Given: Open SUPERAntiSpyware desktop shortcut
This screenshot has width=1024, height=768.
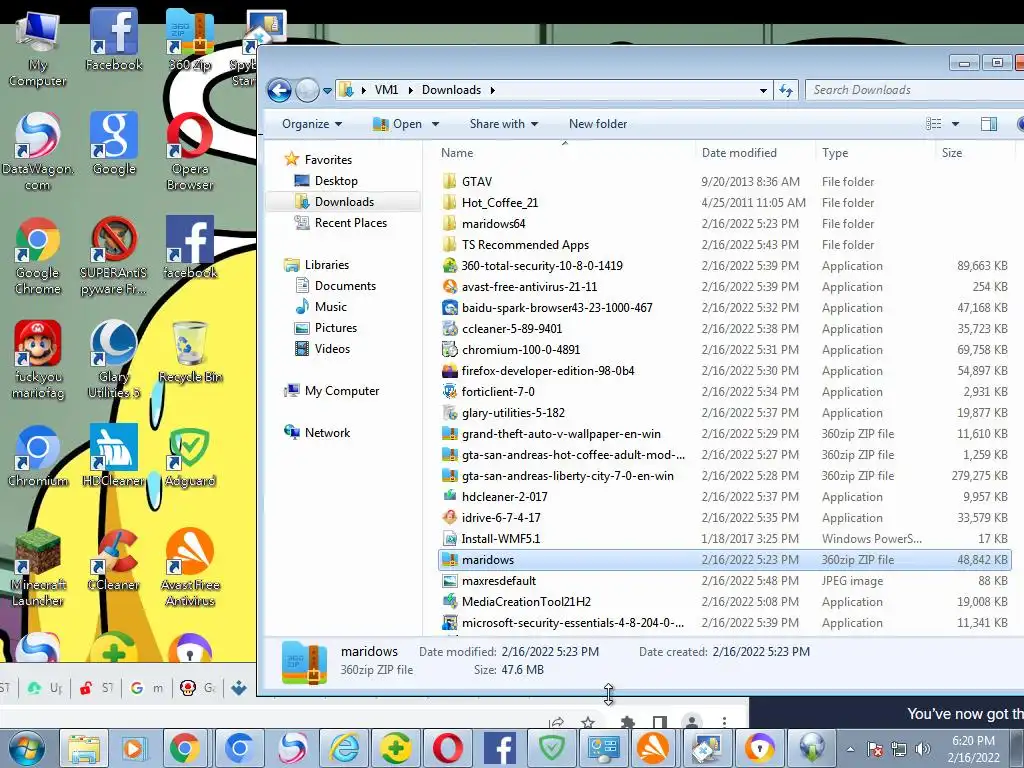Looking at the screenshot, I should click(x=114, y=256).
